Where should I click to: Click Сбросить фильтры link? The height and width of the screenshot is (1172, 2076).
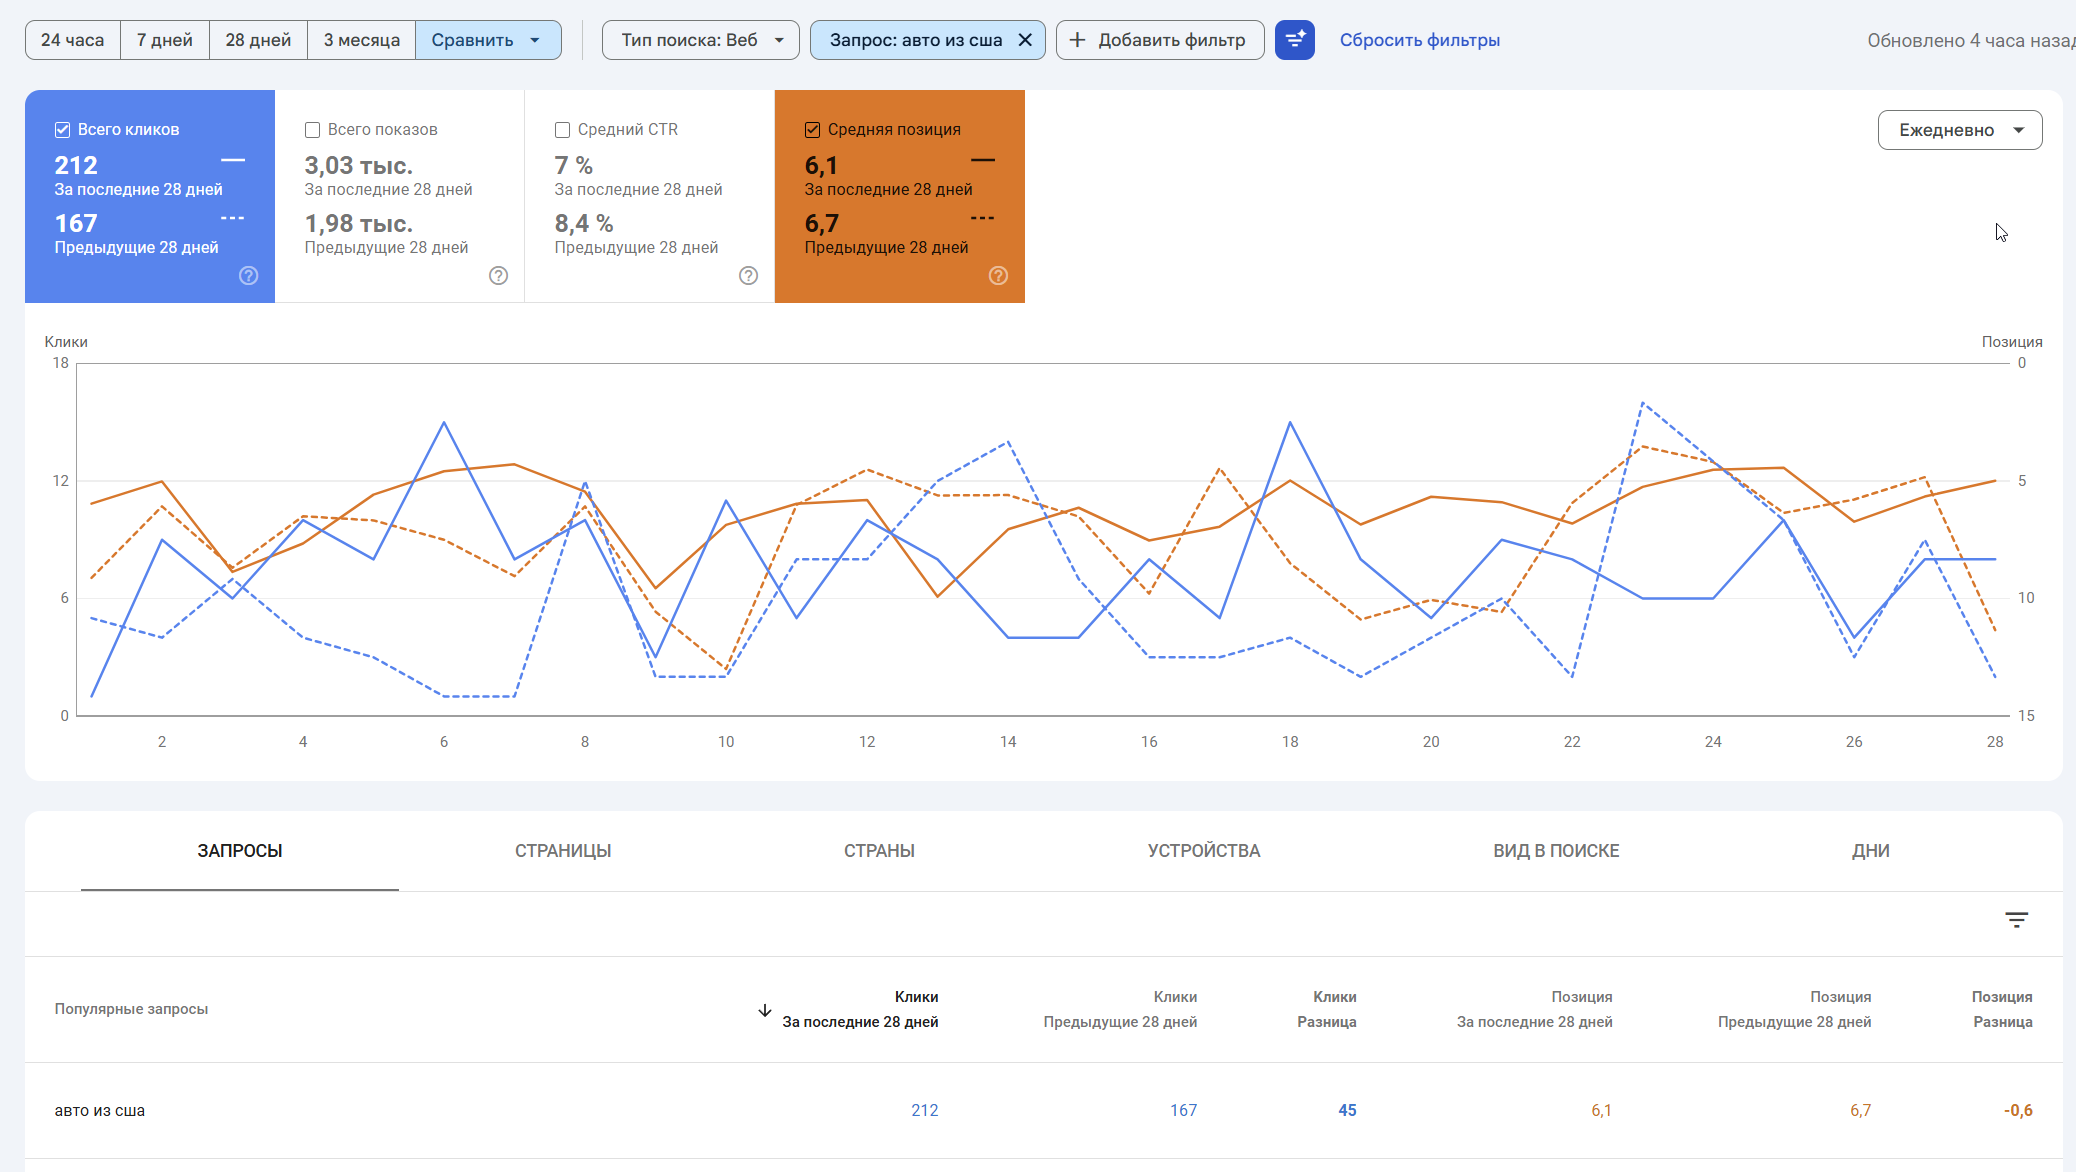(x=1419, y=40)
